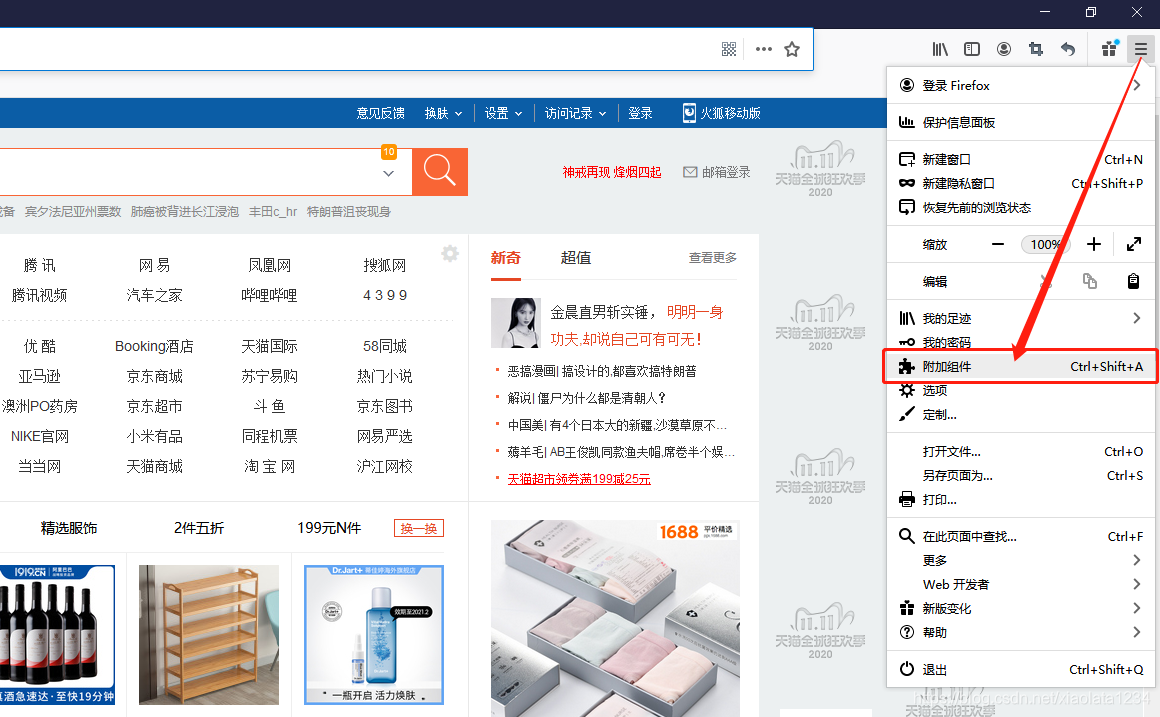Select 恢复先前的浏览状态 menu item
Image resolution: width=1160 pixels, height=717 pixels.
[x=1021, y=208]
